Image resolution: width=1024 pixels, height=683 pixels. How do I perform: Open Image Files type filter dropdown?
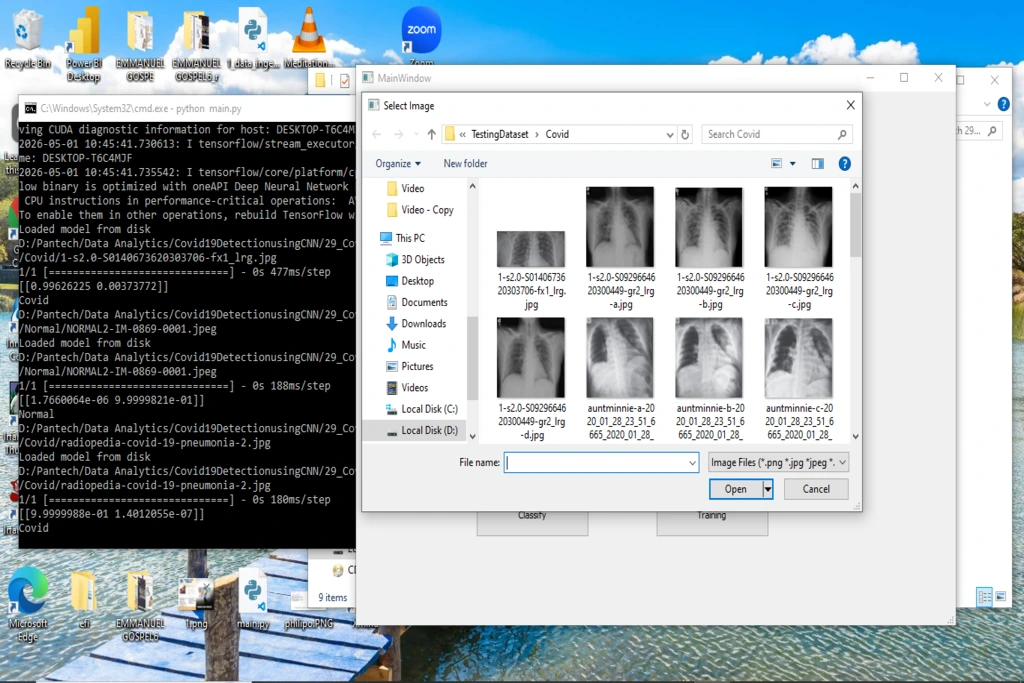click(x=778, y=463)
